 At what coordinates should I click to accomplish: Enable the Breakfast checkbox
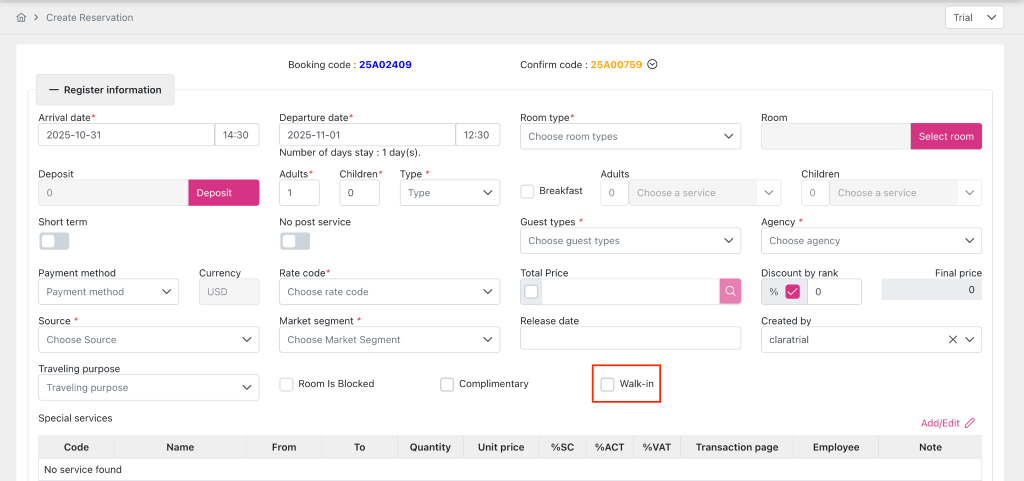click(x=528, y=191)
